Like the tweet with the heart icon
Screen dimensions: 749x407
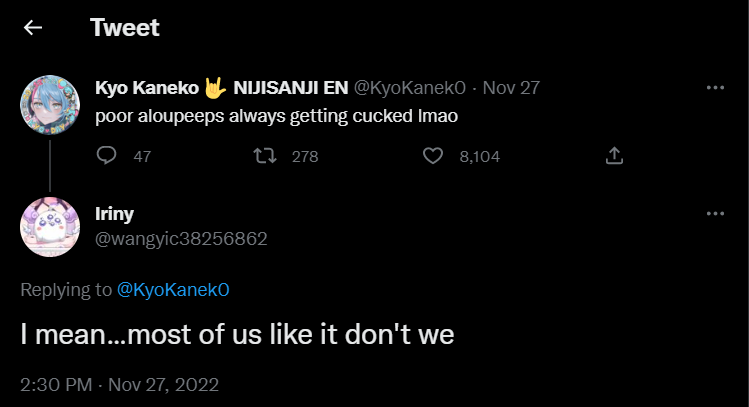point(432,156)
